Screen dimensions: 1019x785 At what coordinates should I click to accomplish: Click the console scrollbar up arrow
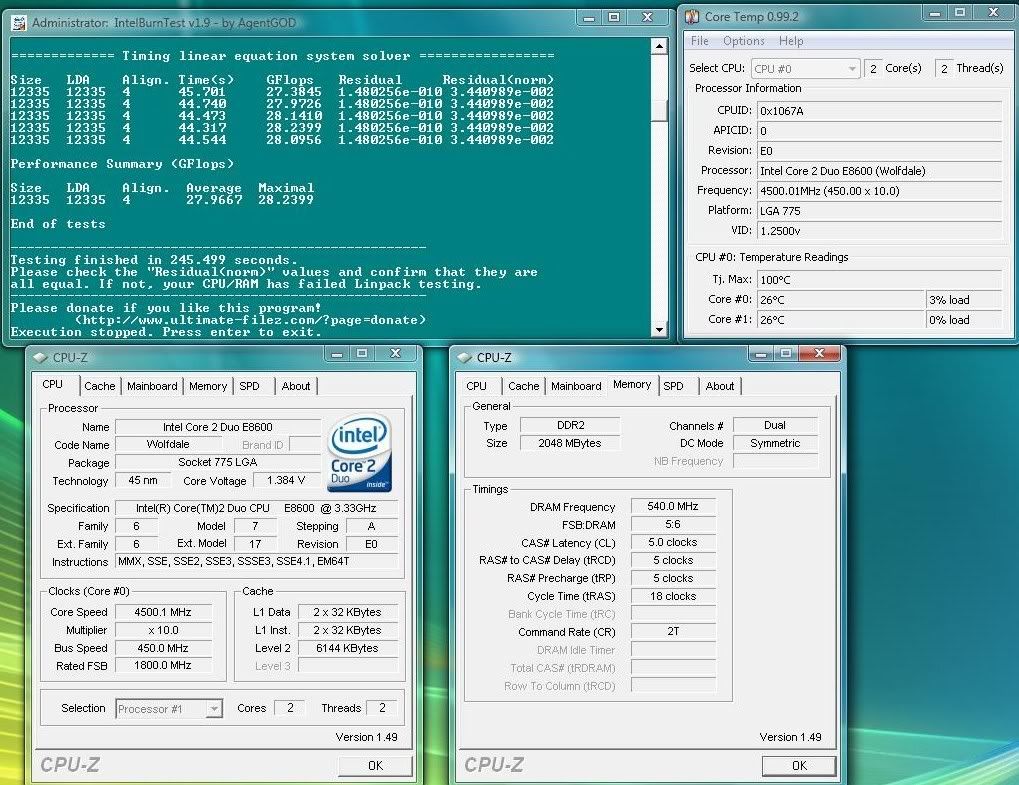(x=659, y=46)
